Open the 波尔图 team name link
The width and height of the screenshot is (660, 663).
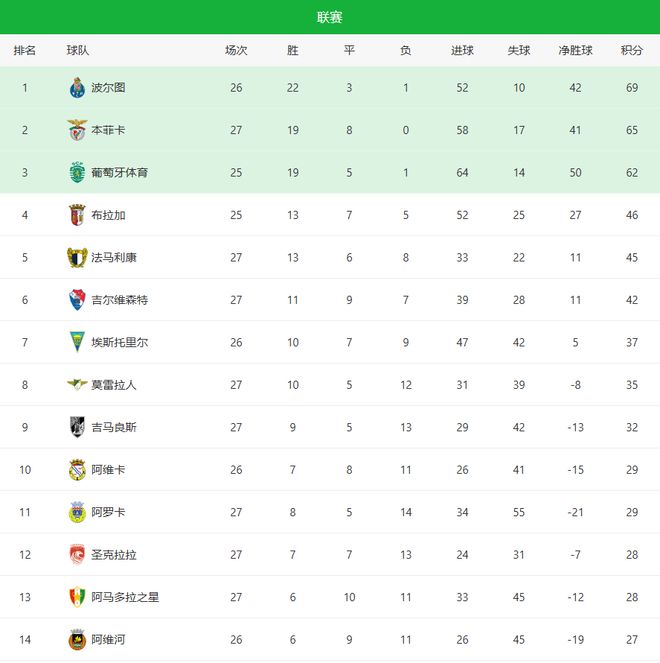108,88
